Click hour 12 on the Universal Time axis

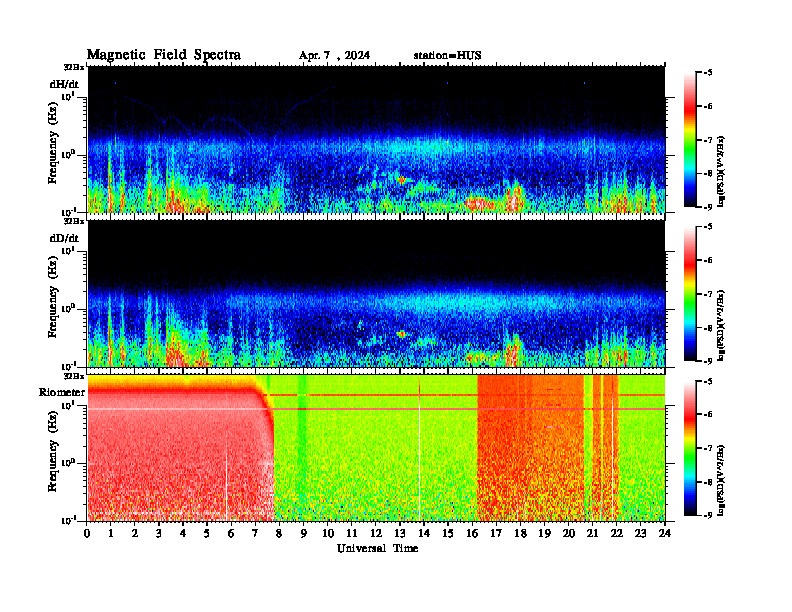point(376,534)
